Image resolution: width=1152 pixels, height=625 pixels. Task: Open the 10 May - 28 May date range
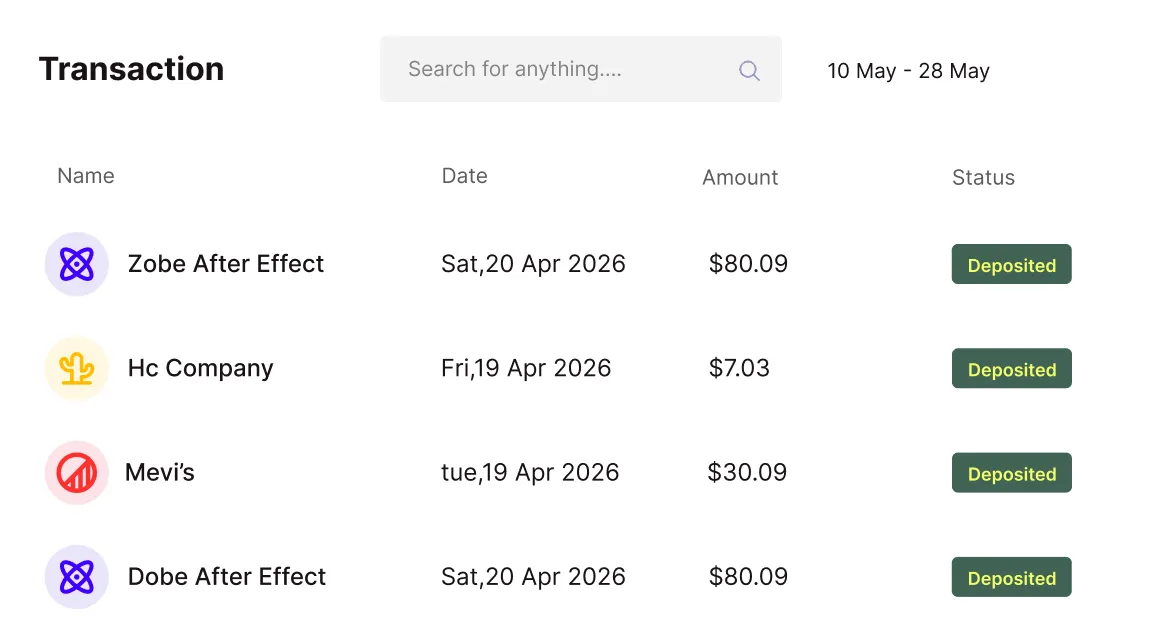click(x=908, y=71)
